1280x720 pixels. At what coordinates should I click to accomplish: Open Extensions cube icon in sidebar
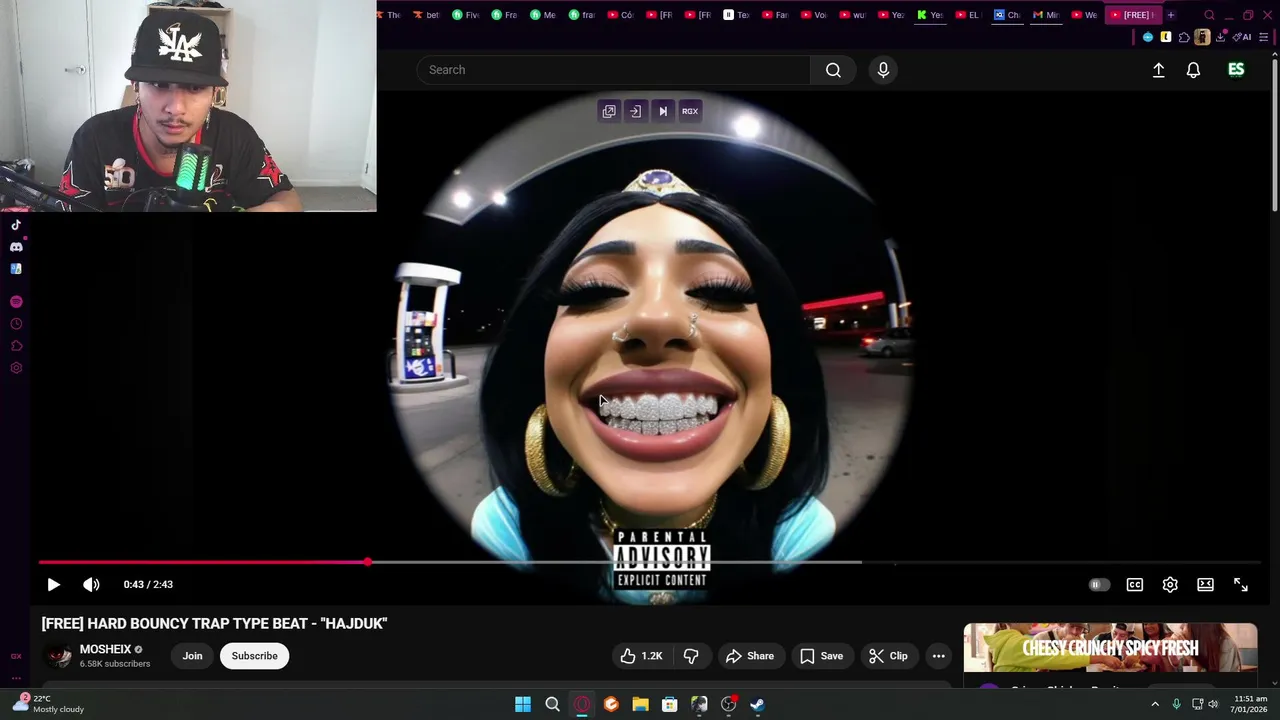pyautogui.click(x=16, y=346)
